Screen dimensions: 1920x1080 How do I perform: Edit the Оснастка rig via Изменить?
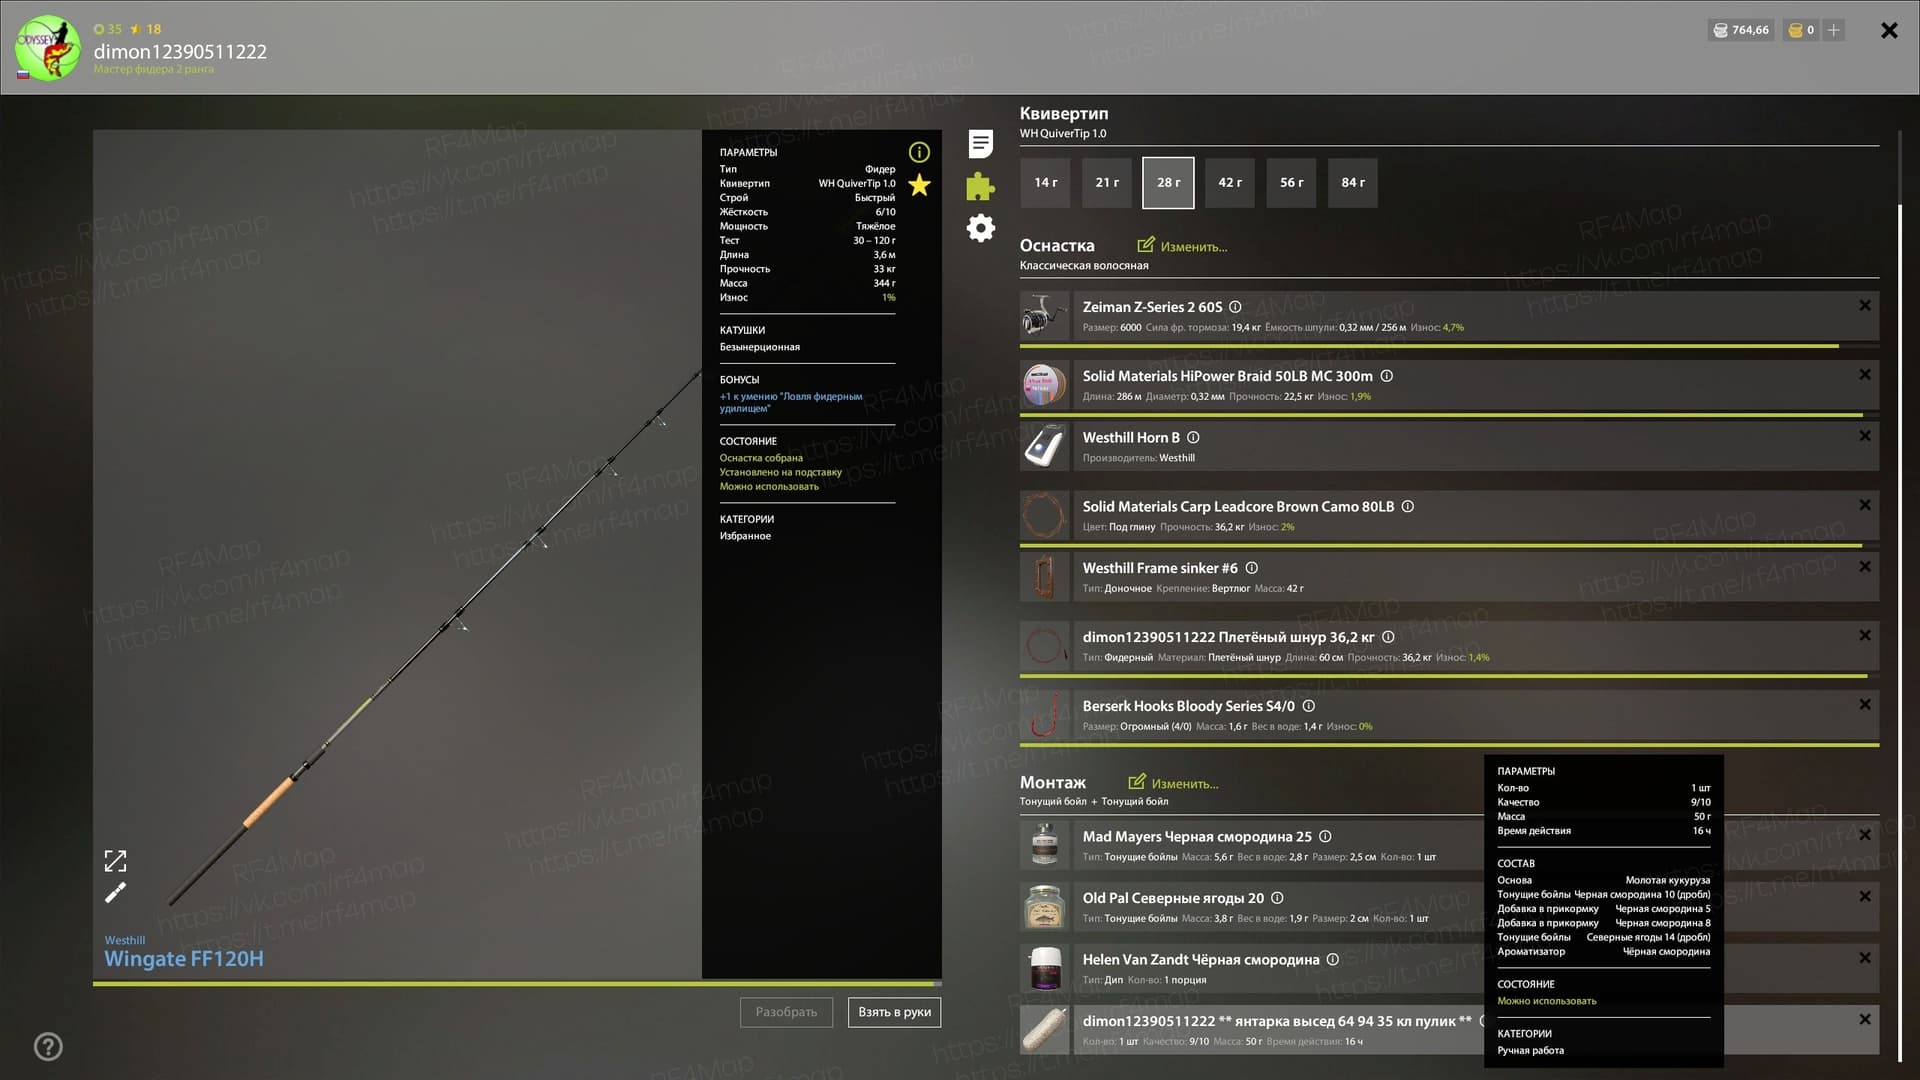[1182, 246]
